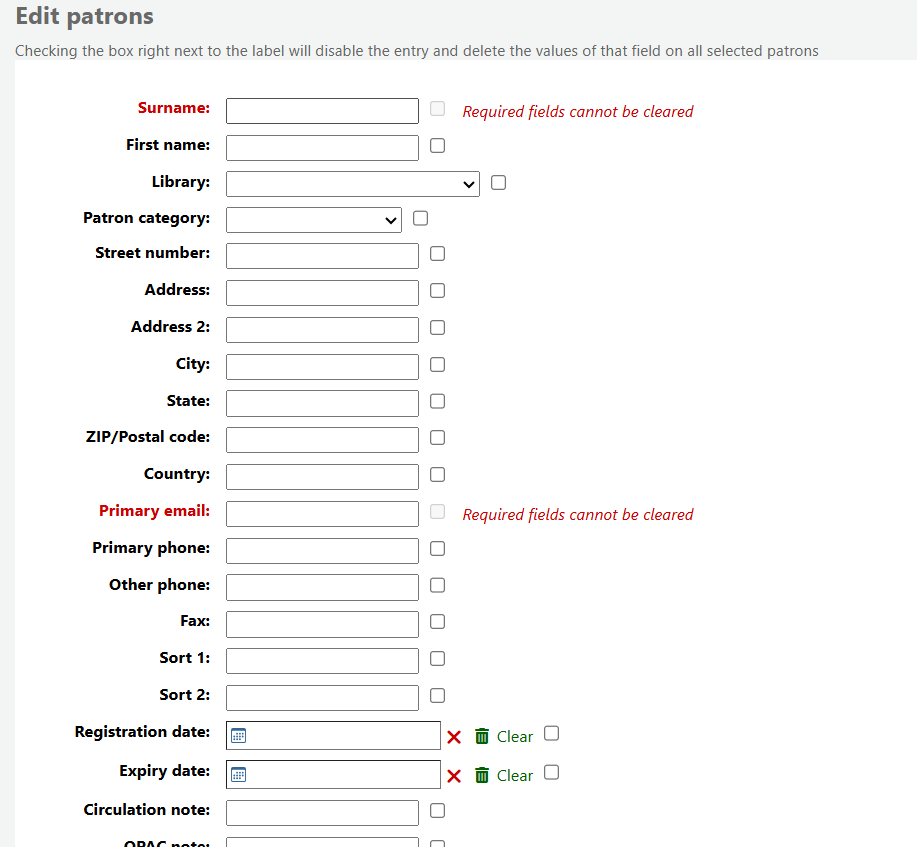Check the Sort 1 clear checkbox
Image resolution: width=917 pixels, height=847 pixels.
(437, 659)
